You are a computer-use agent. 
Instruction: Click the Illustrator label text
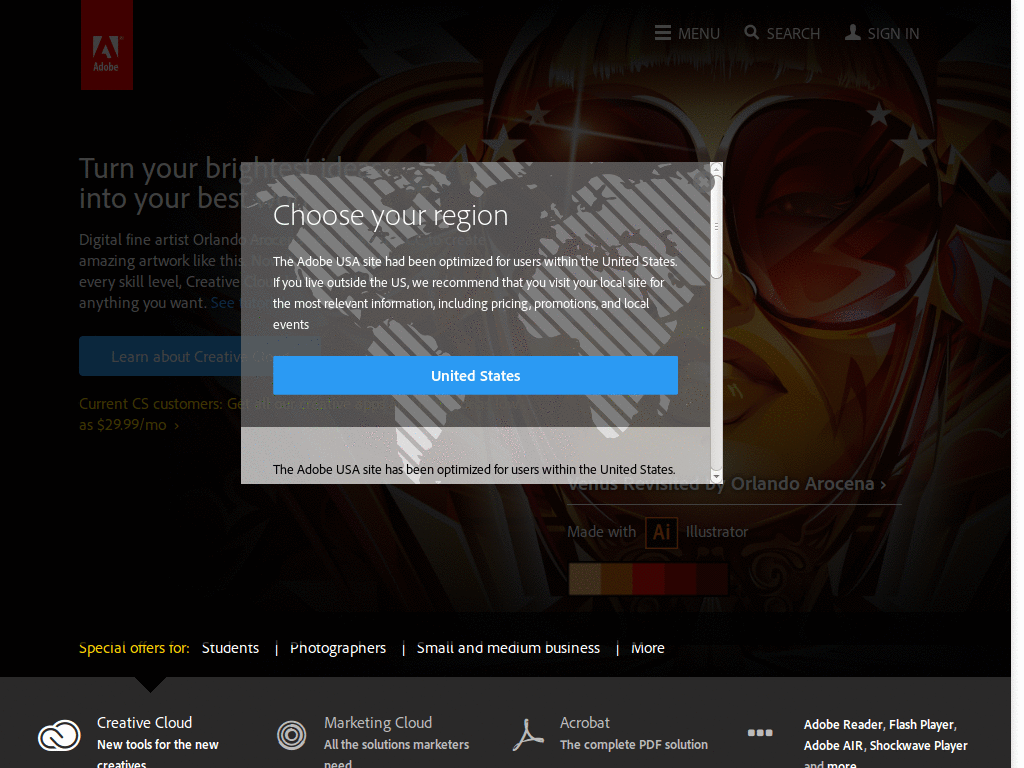[716, 532]
